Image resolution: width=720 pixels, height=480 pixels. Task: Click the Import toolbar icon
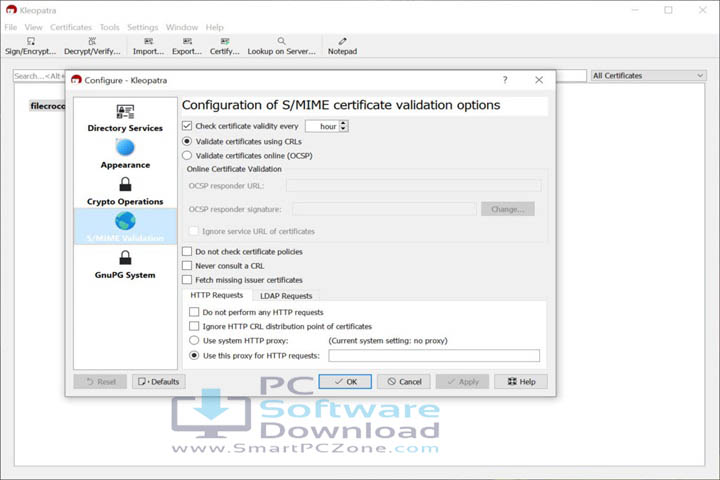(148, 46)
